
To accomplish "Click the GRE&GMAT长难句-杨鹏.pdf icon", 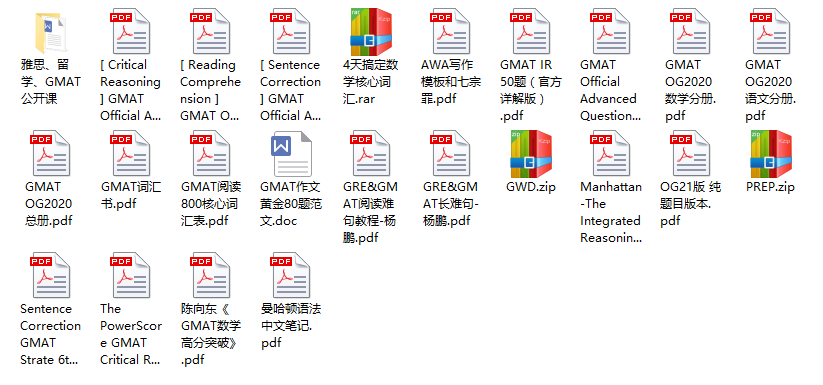I will click(x=450, y=154).
